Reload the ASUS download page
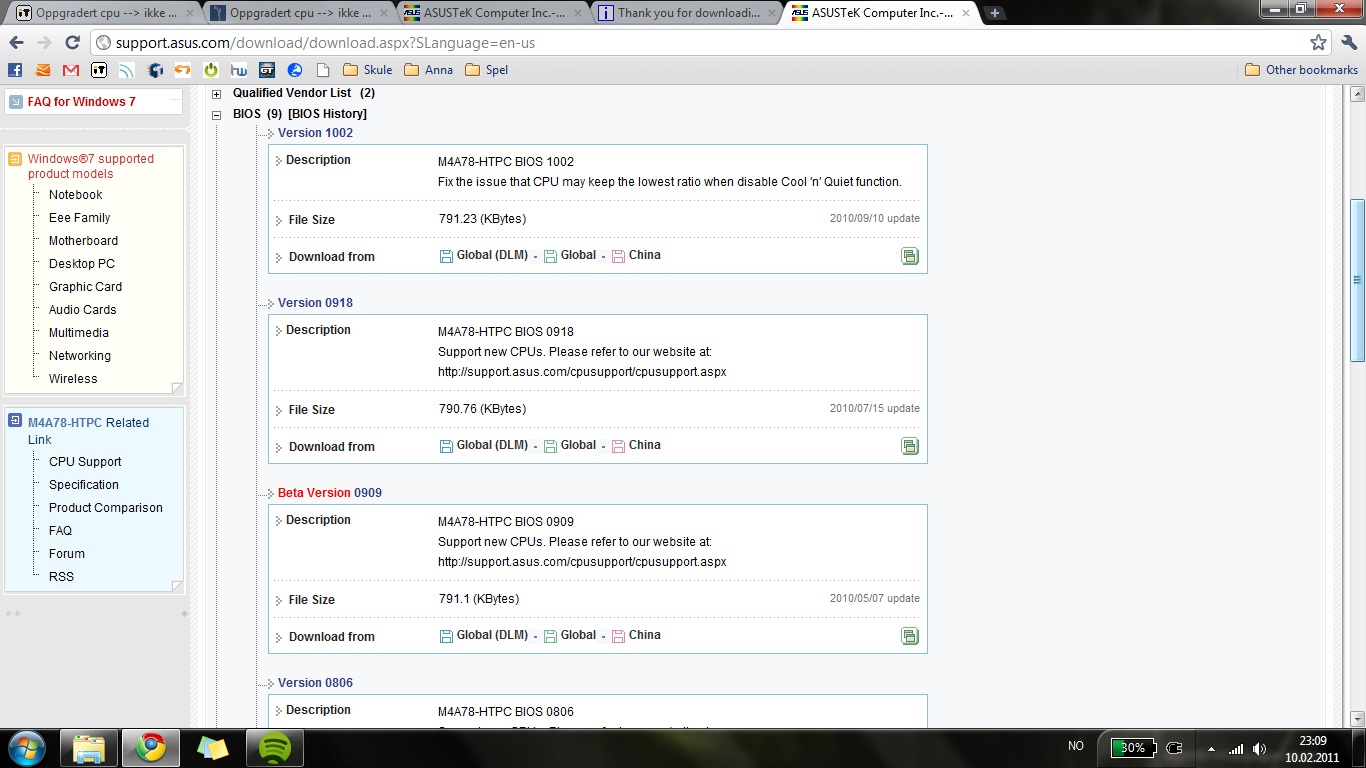 tap(72, 43)
